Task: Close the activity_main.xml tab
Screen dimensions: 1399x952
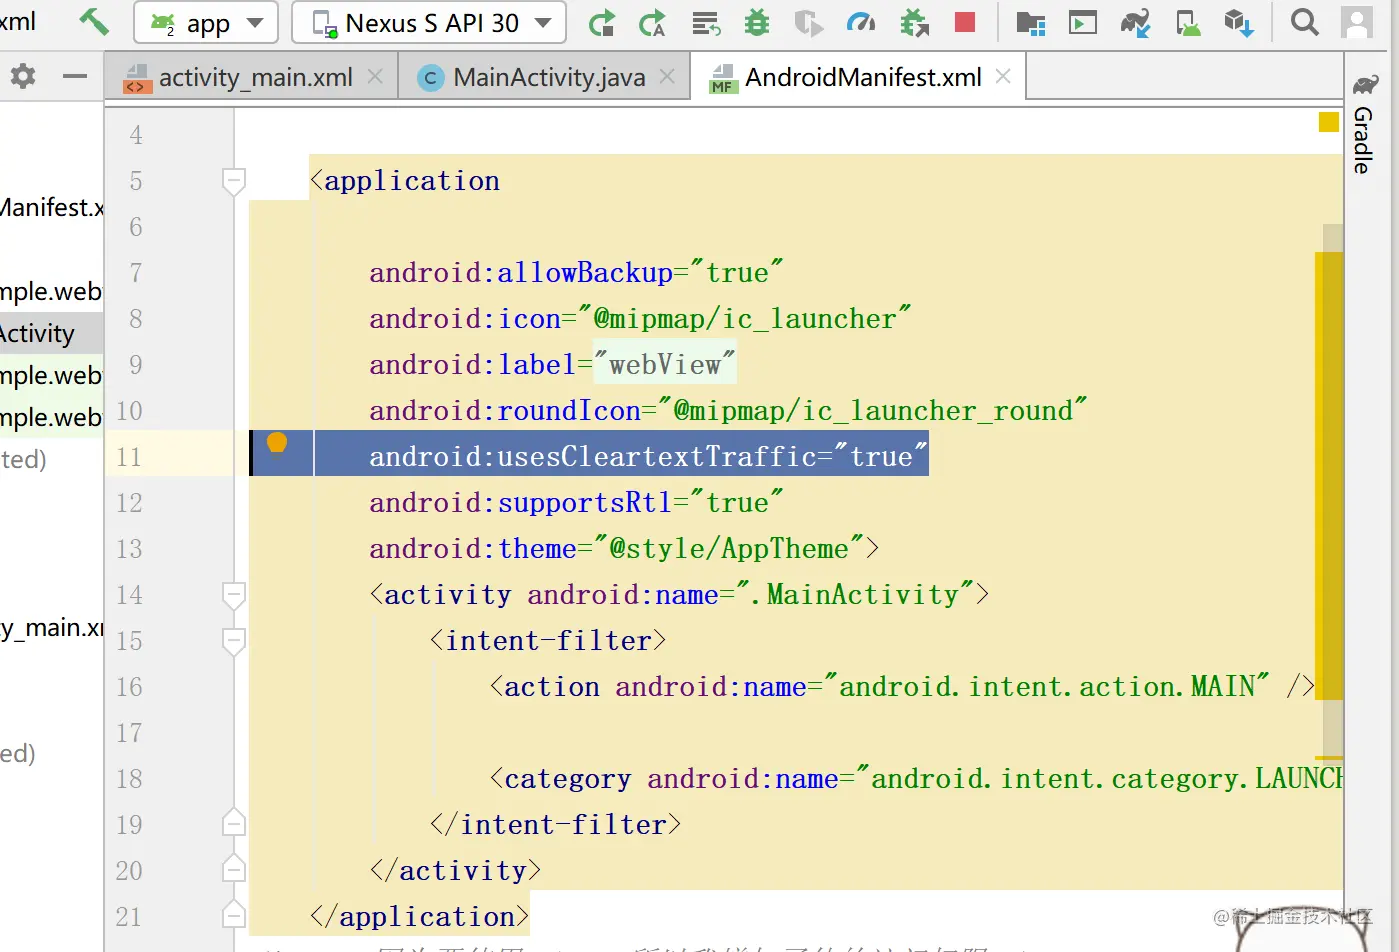Action: [375, 76]
